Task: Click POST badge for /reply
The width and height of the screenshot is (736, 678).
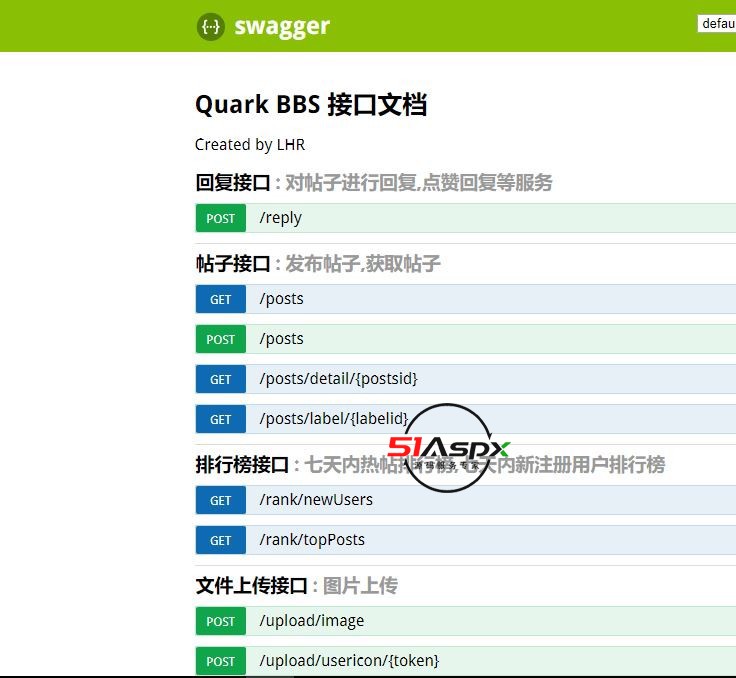Action: [x=221, y=218]
